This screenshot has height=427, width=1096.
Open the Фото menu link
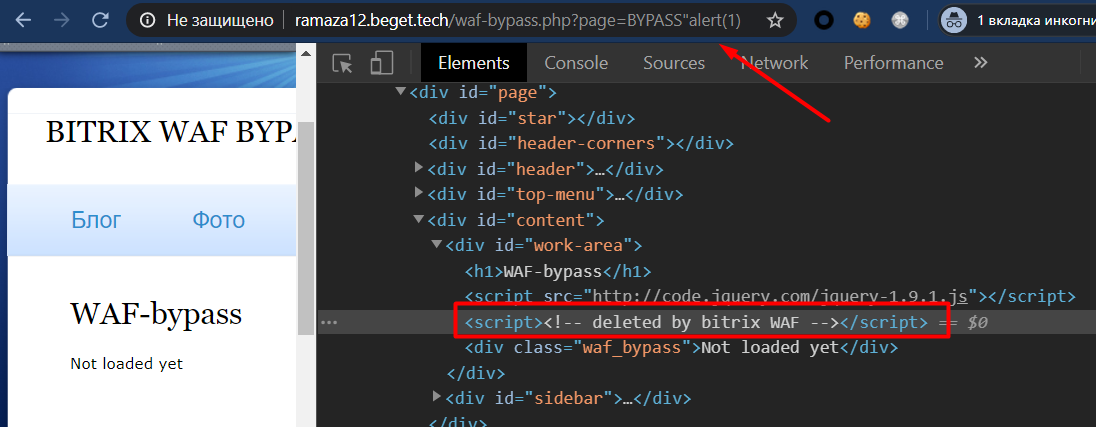pos(219,220)
